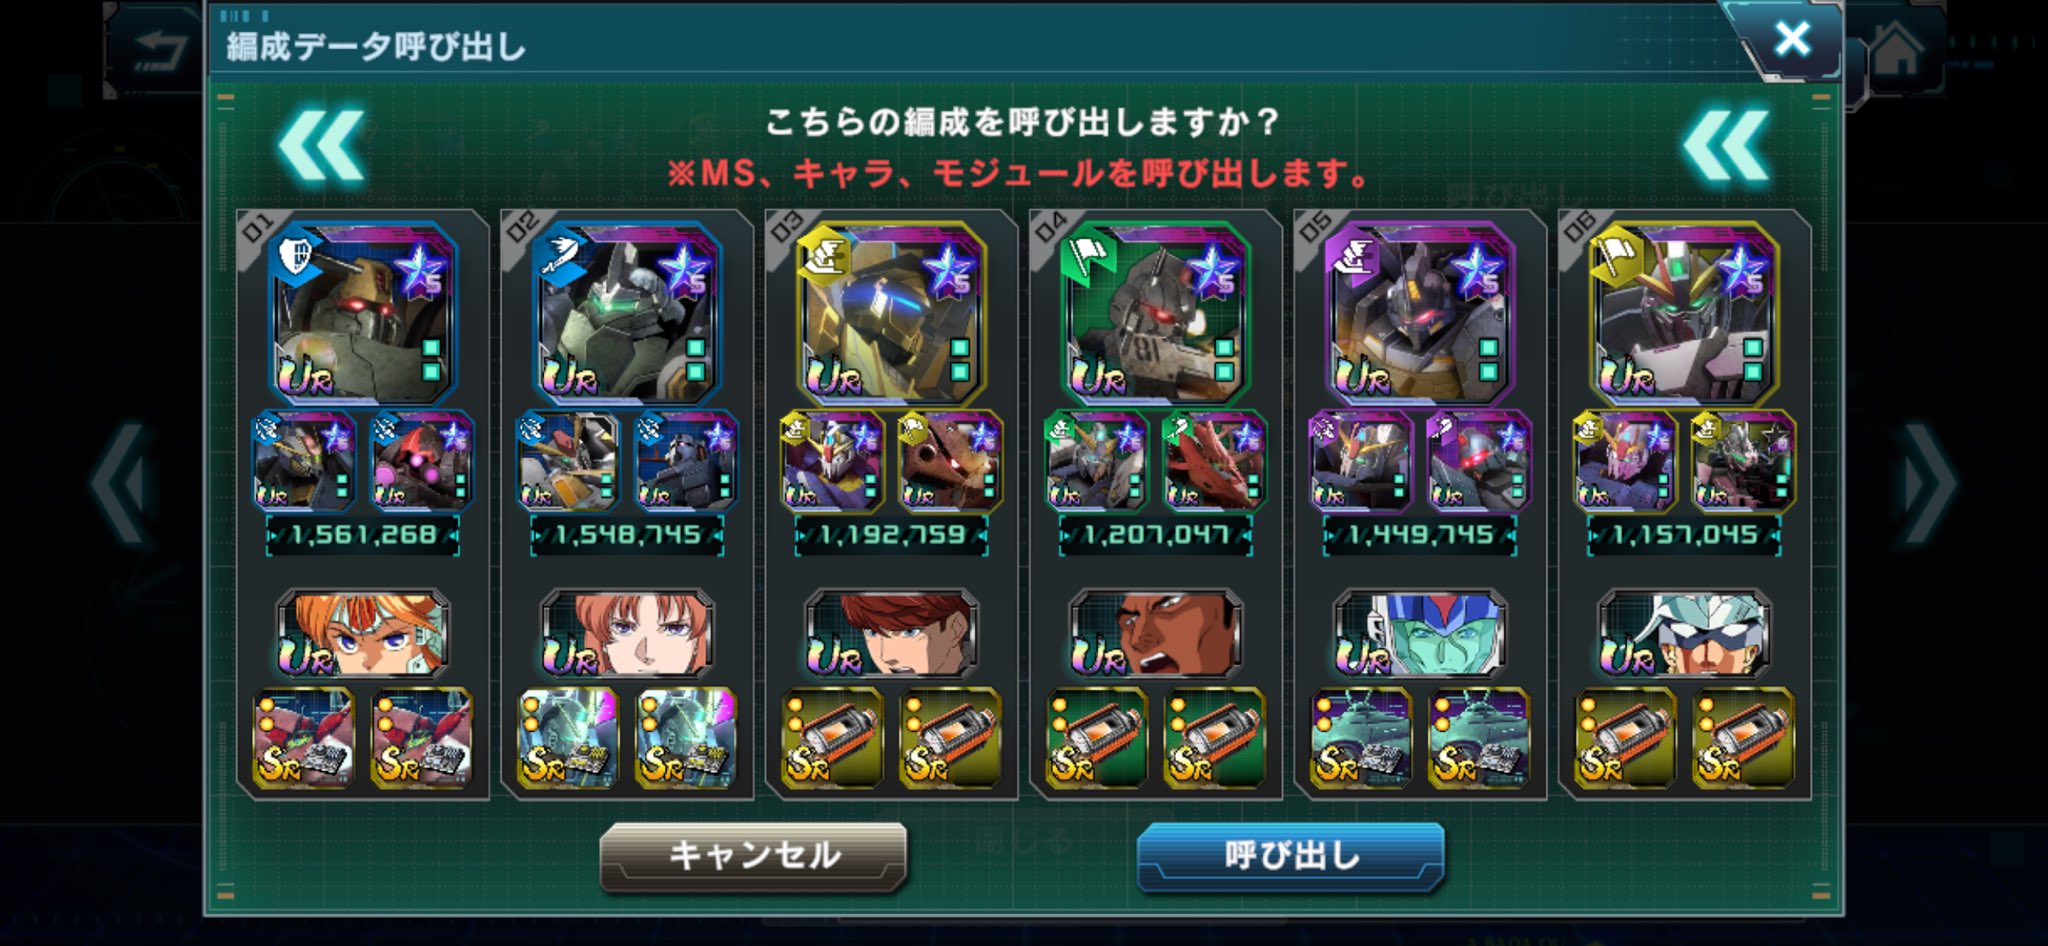This screenshot has width=2048, height=946.
Task: Select squad 02 main UR mobile suit
Action: pyautogui.click(x=627, y=313)
